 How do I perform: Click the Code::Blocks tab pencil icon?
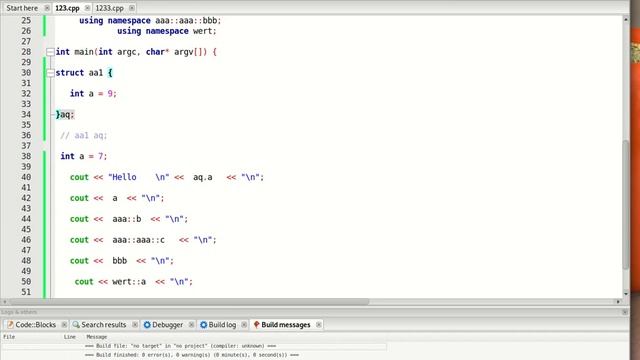click(10, 324)
